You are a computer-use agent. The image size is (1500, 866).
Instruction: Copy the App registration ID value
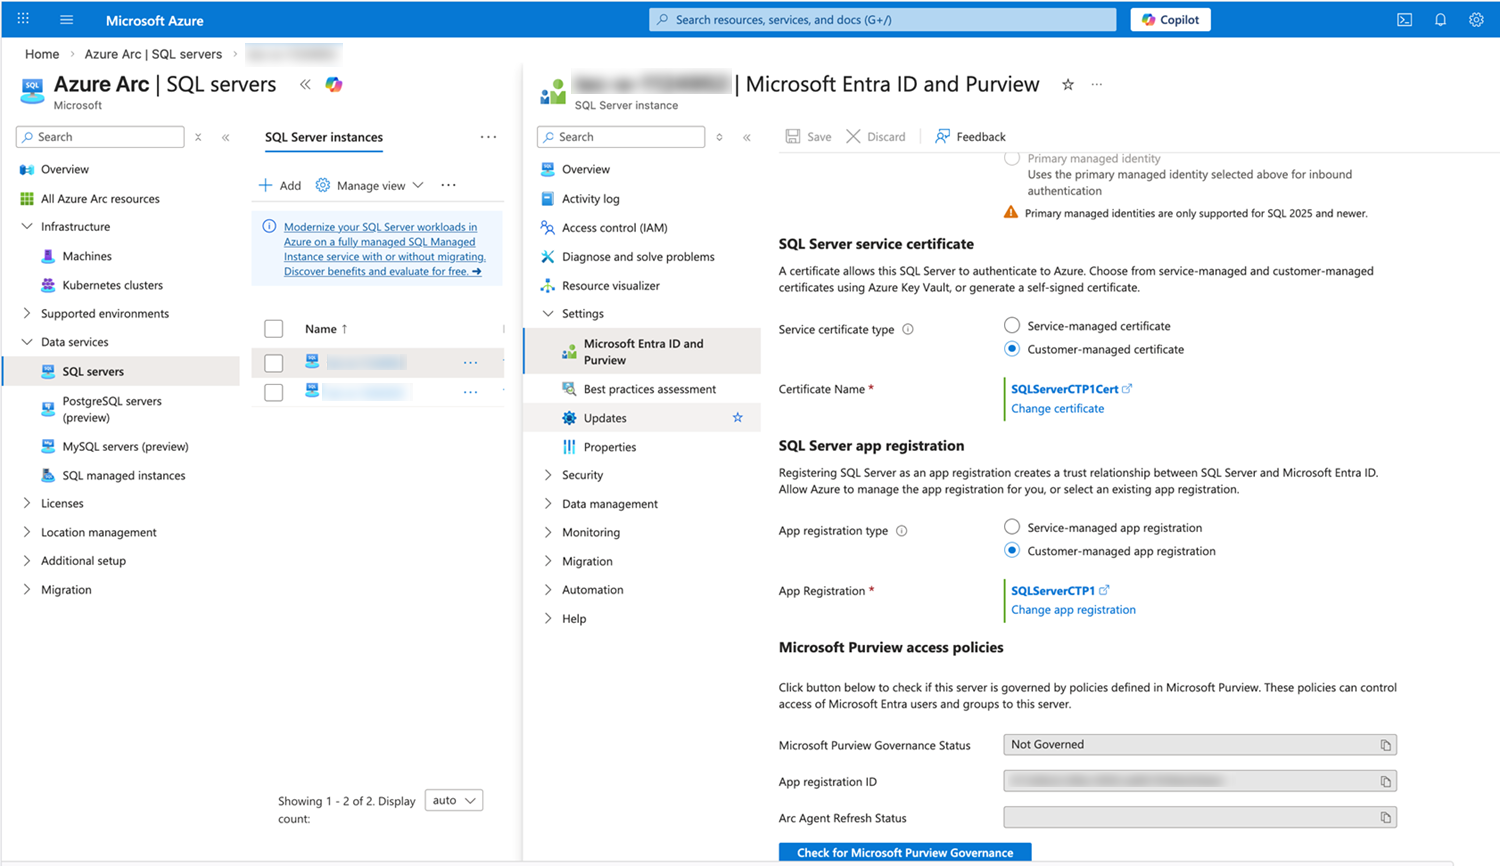1385,782
